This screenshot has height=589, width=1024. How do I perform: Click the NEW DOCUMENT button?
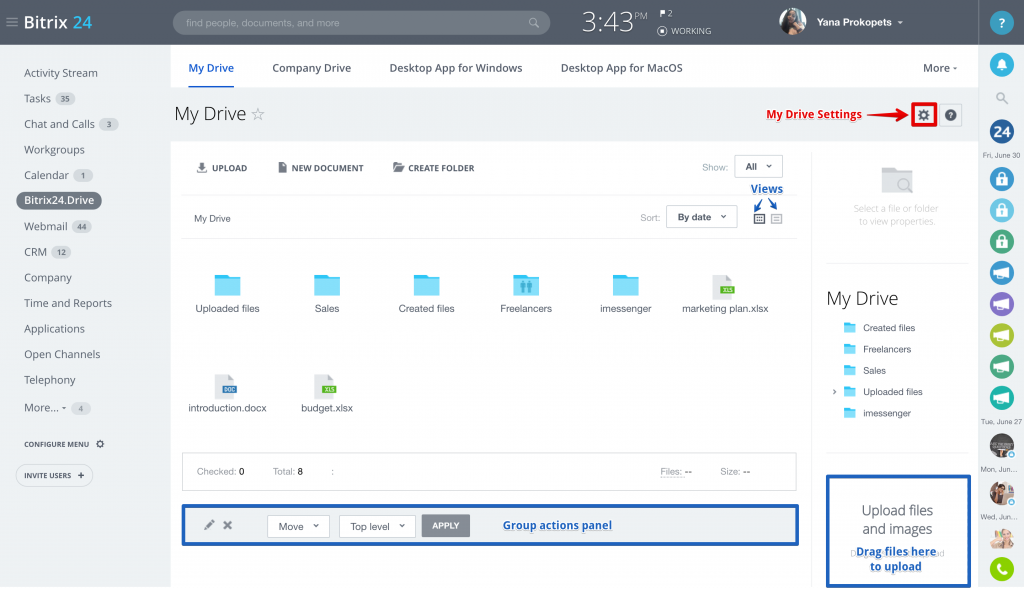coord(321,168)
